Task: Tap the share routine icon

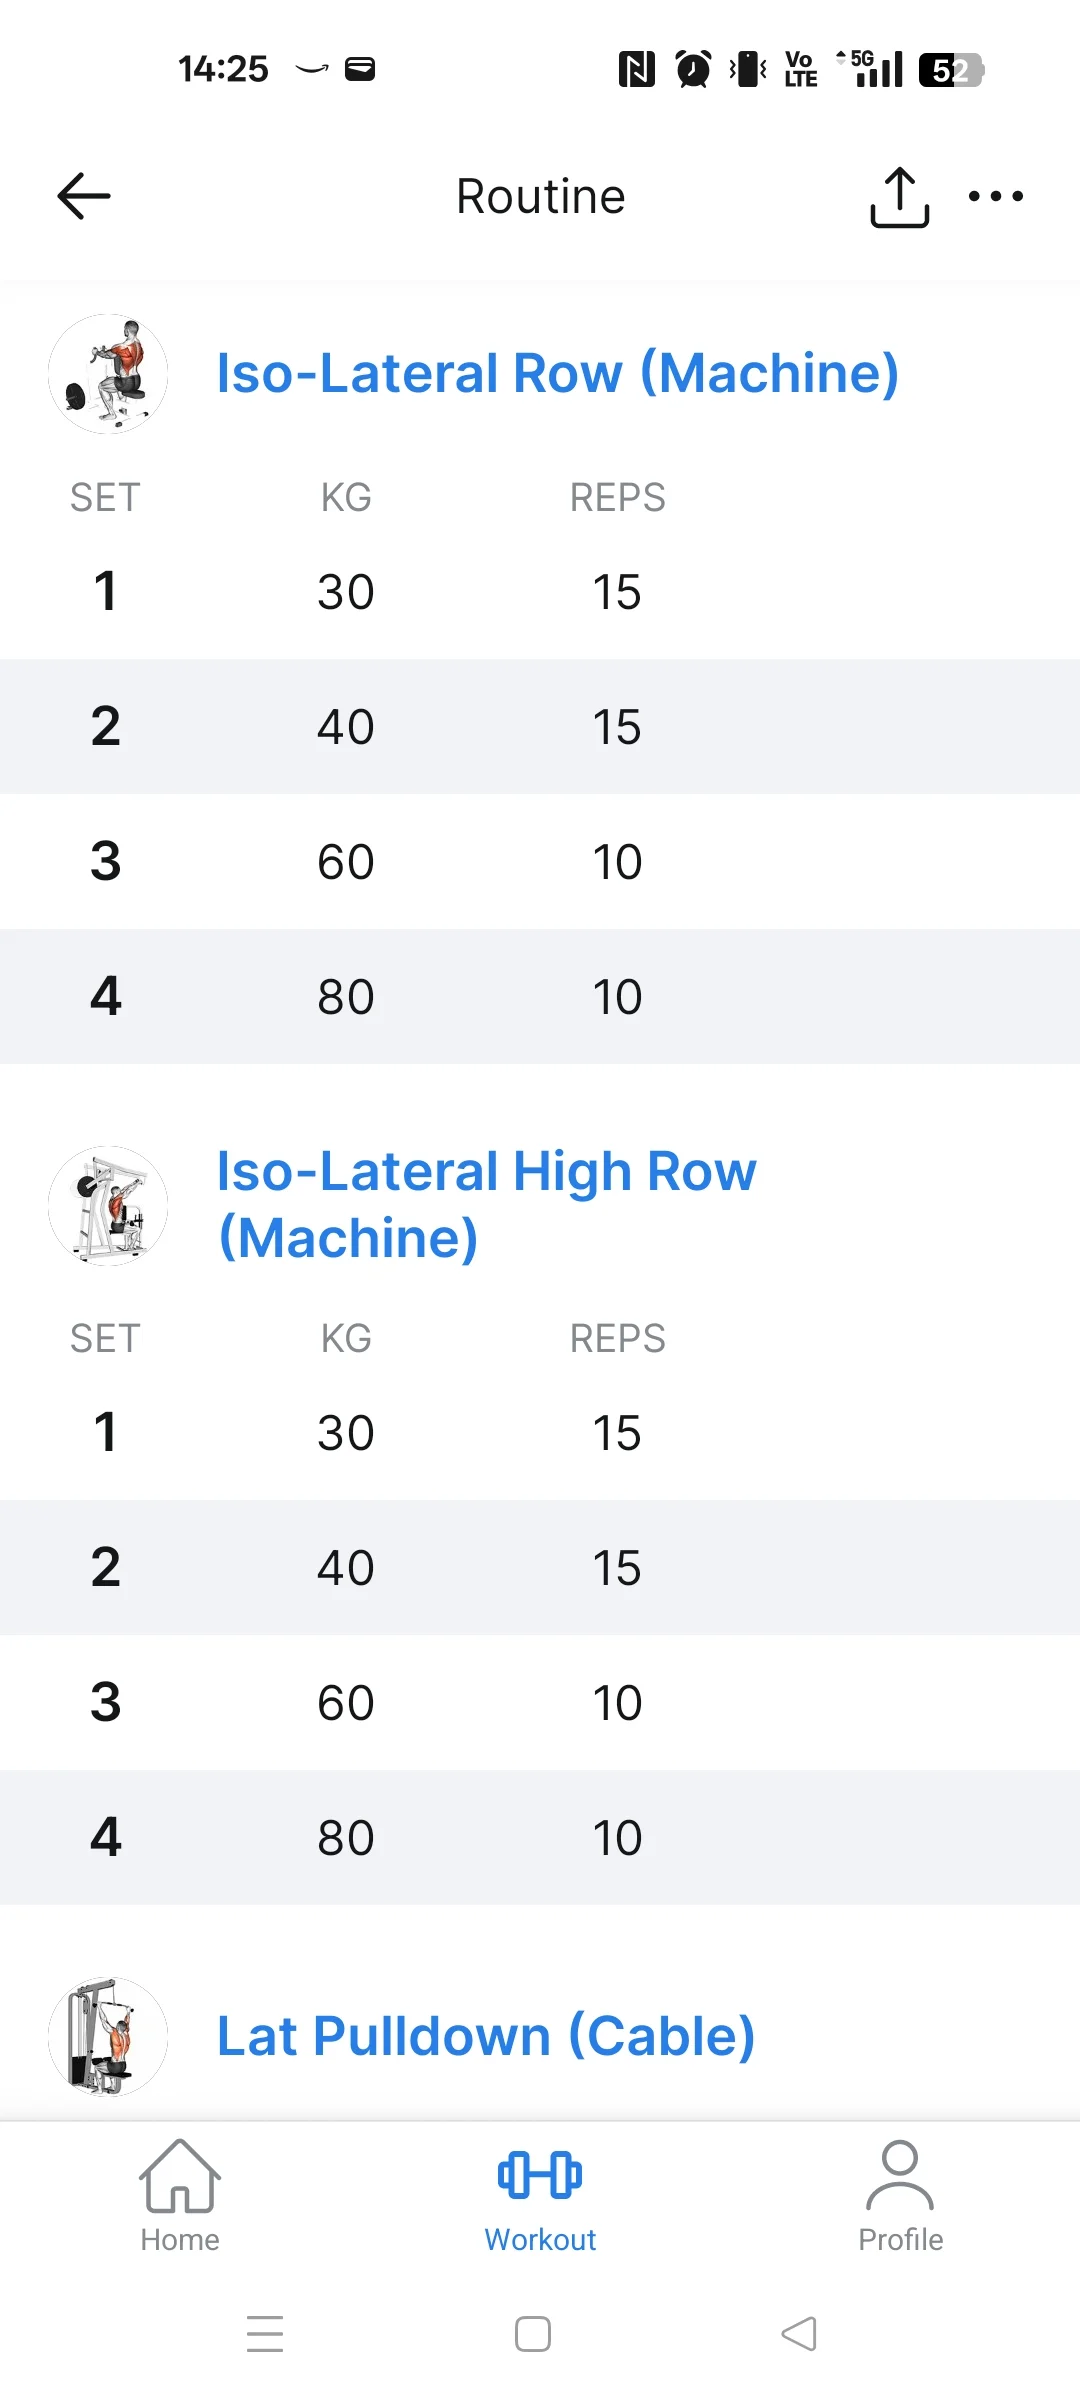Action: pos(899,197)
